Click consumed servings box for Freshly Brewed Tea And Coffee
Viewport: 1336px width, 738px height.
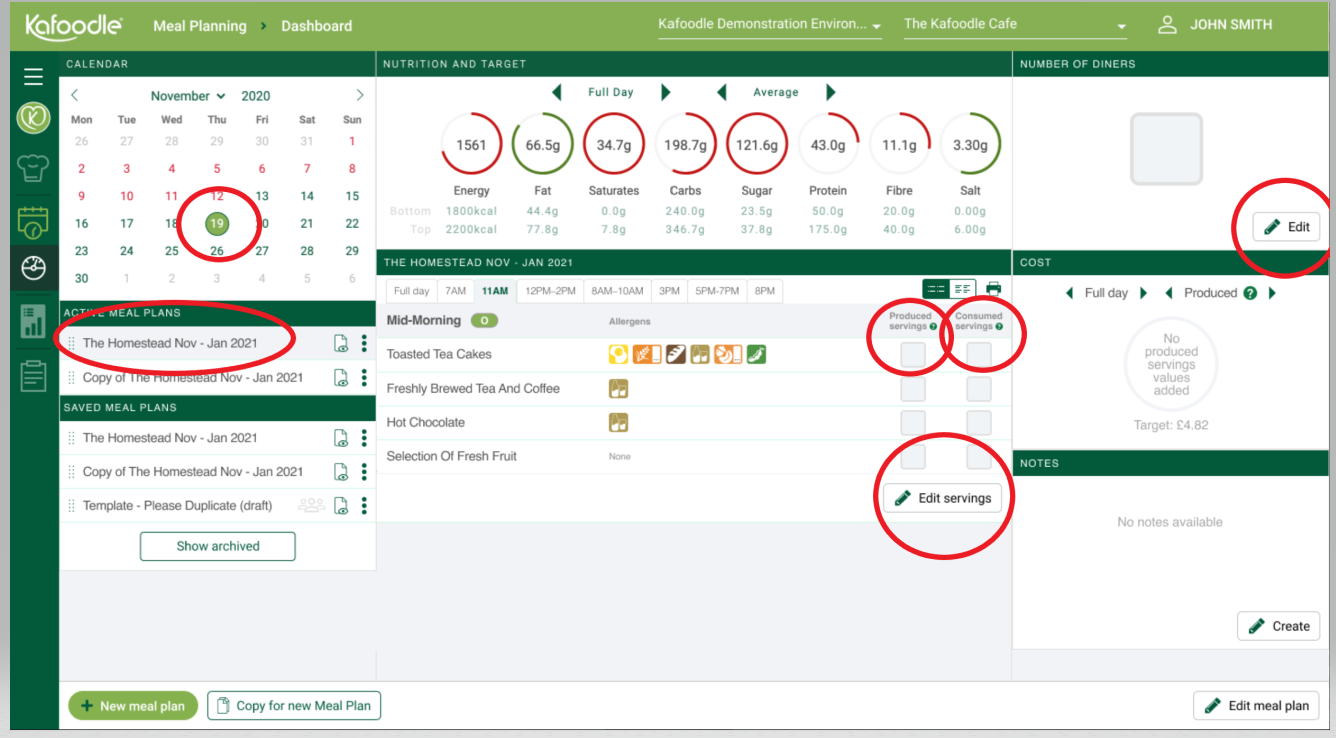tap(979, 389)
